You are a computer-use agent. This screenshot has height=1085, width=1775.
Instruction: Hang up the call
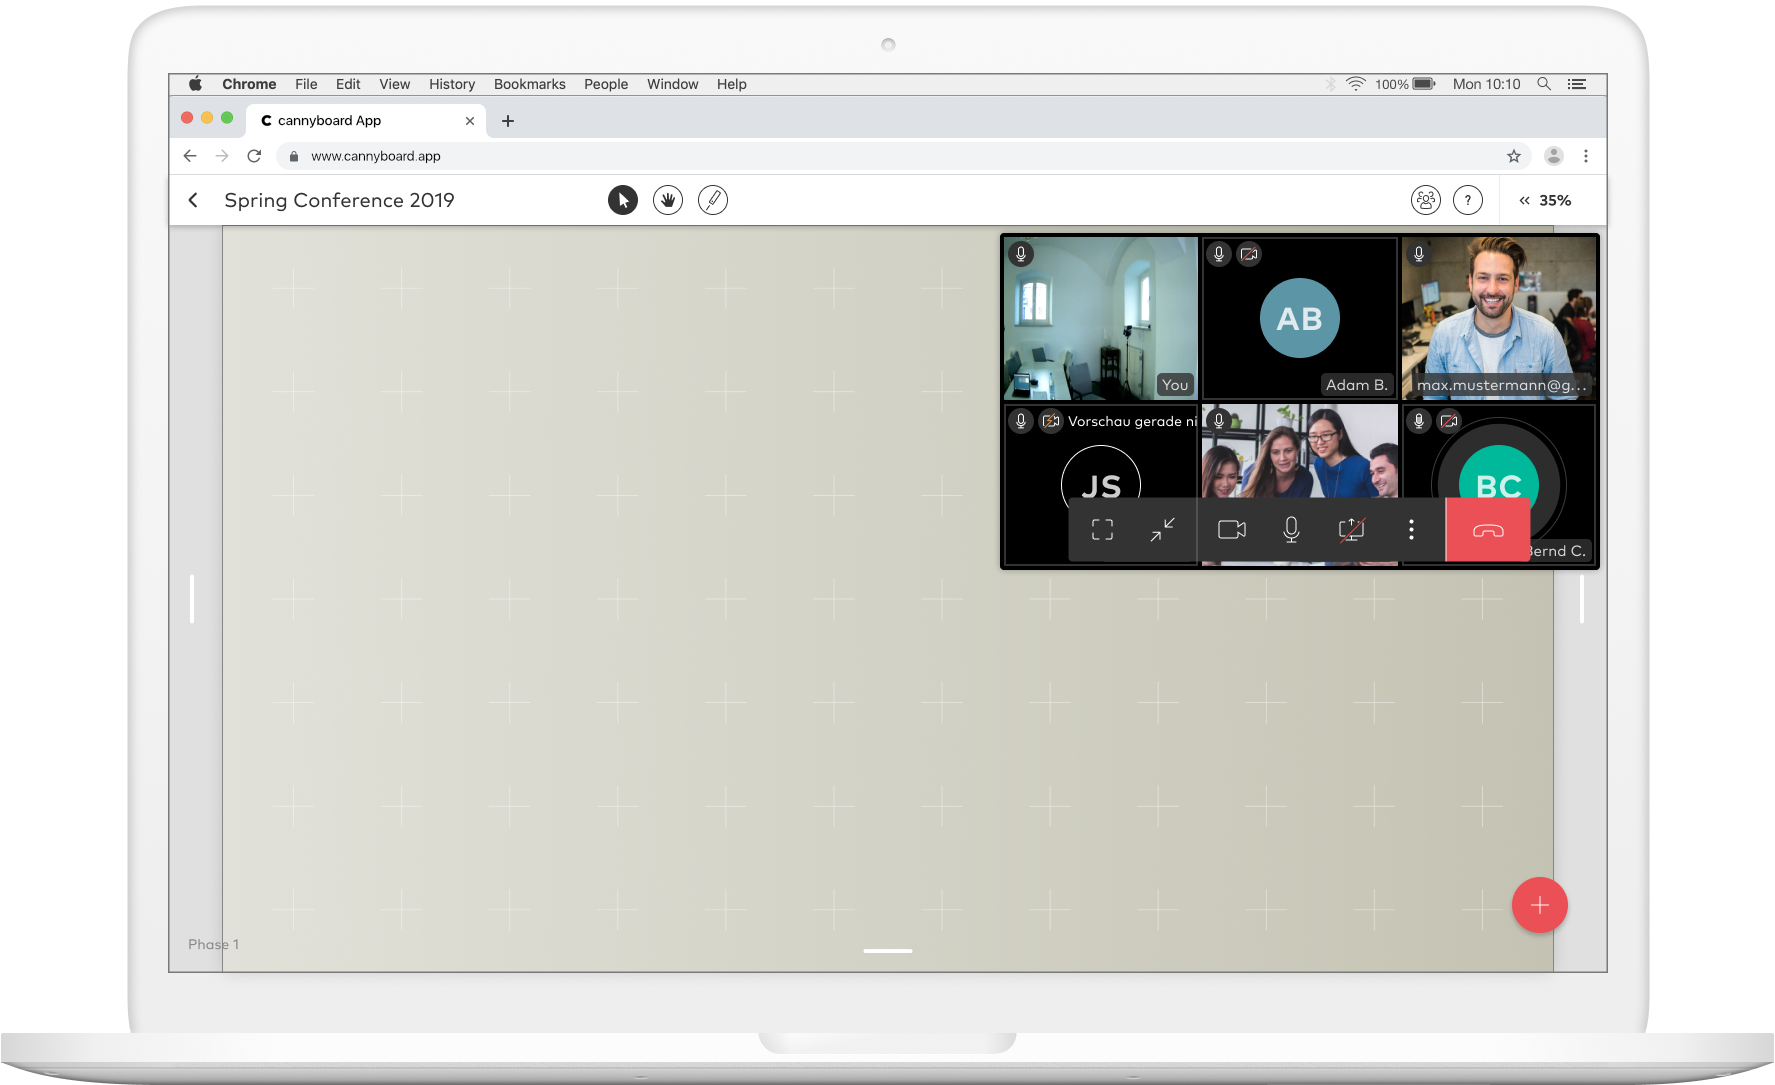[1488, 530]
